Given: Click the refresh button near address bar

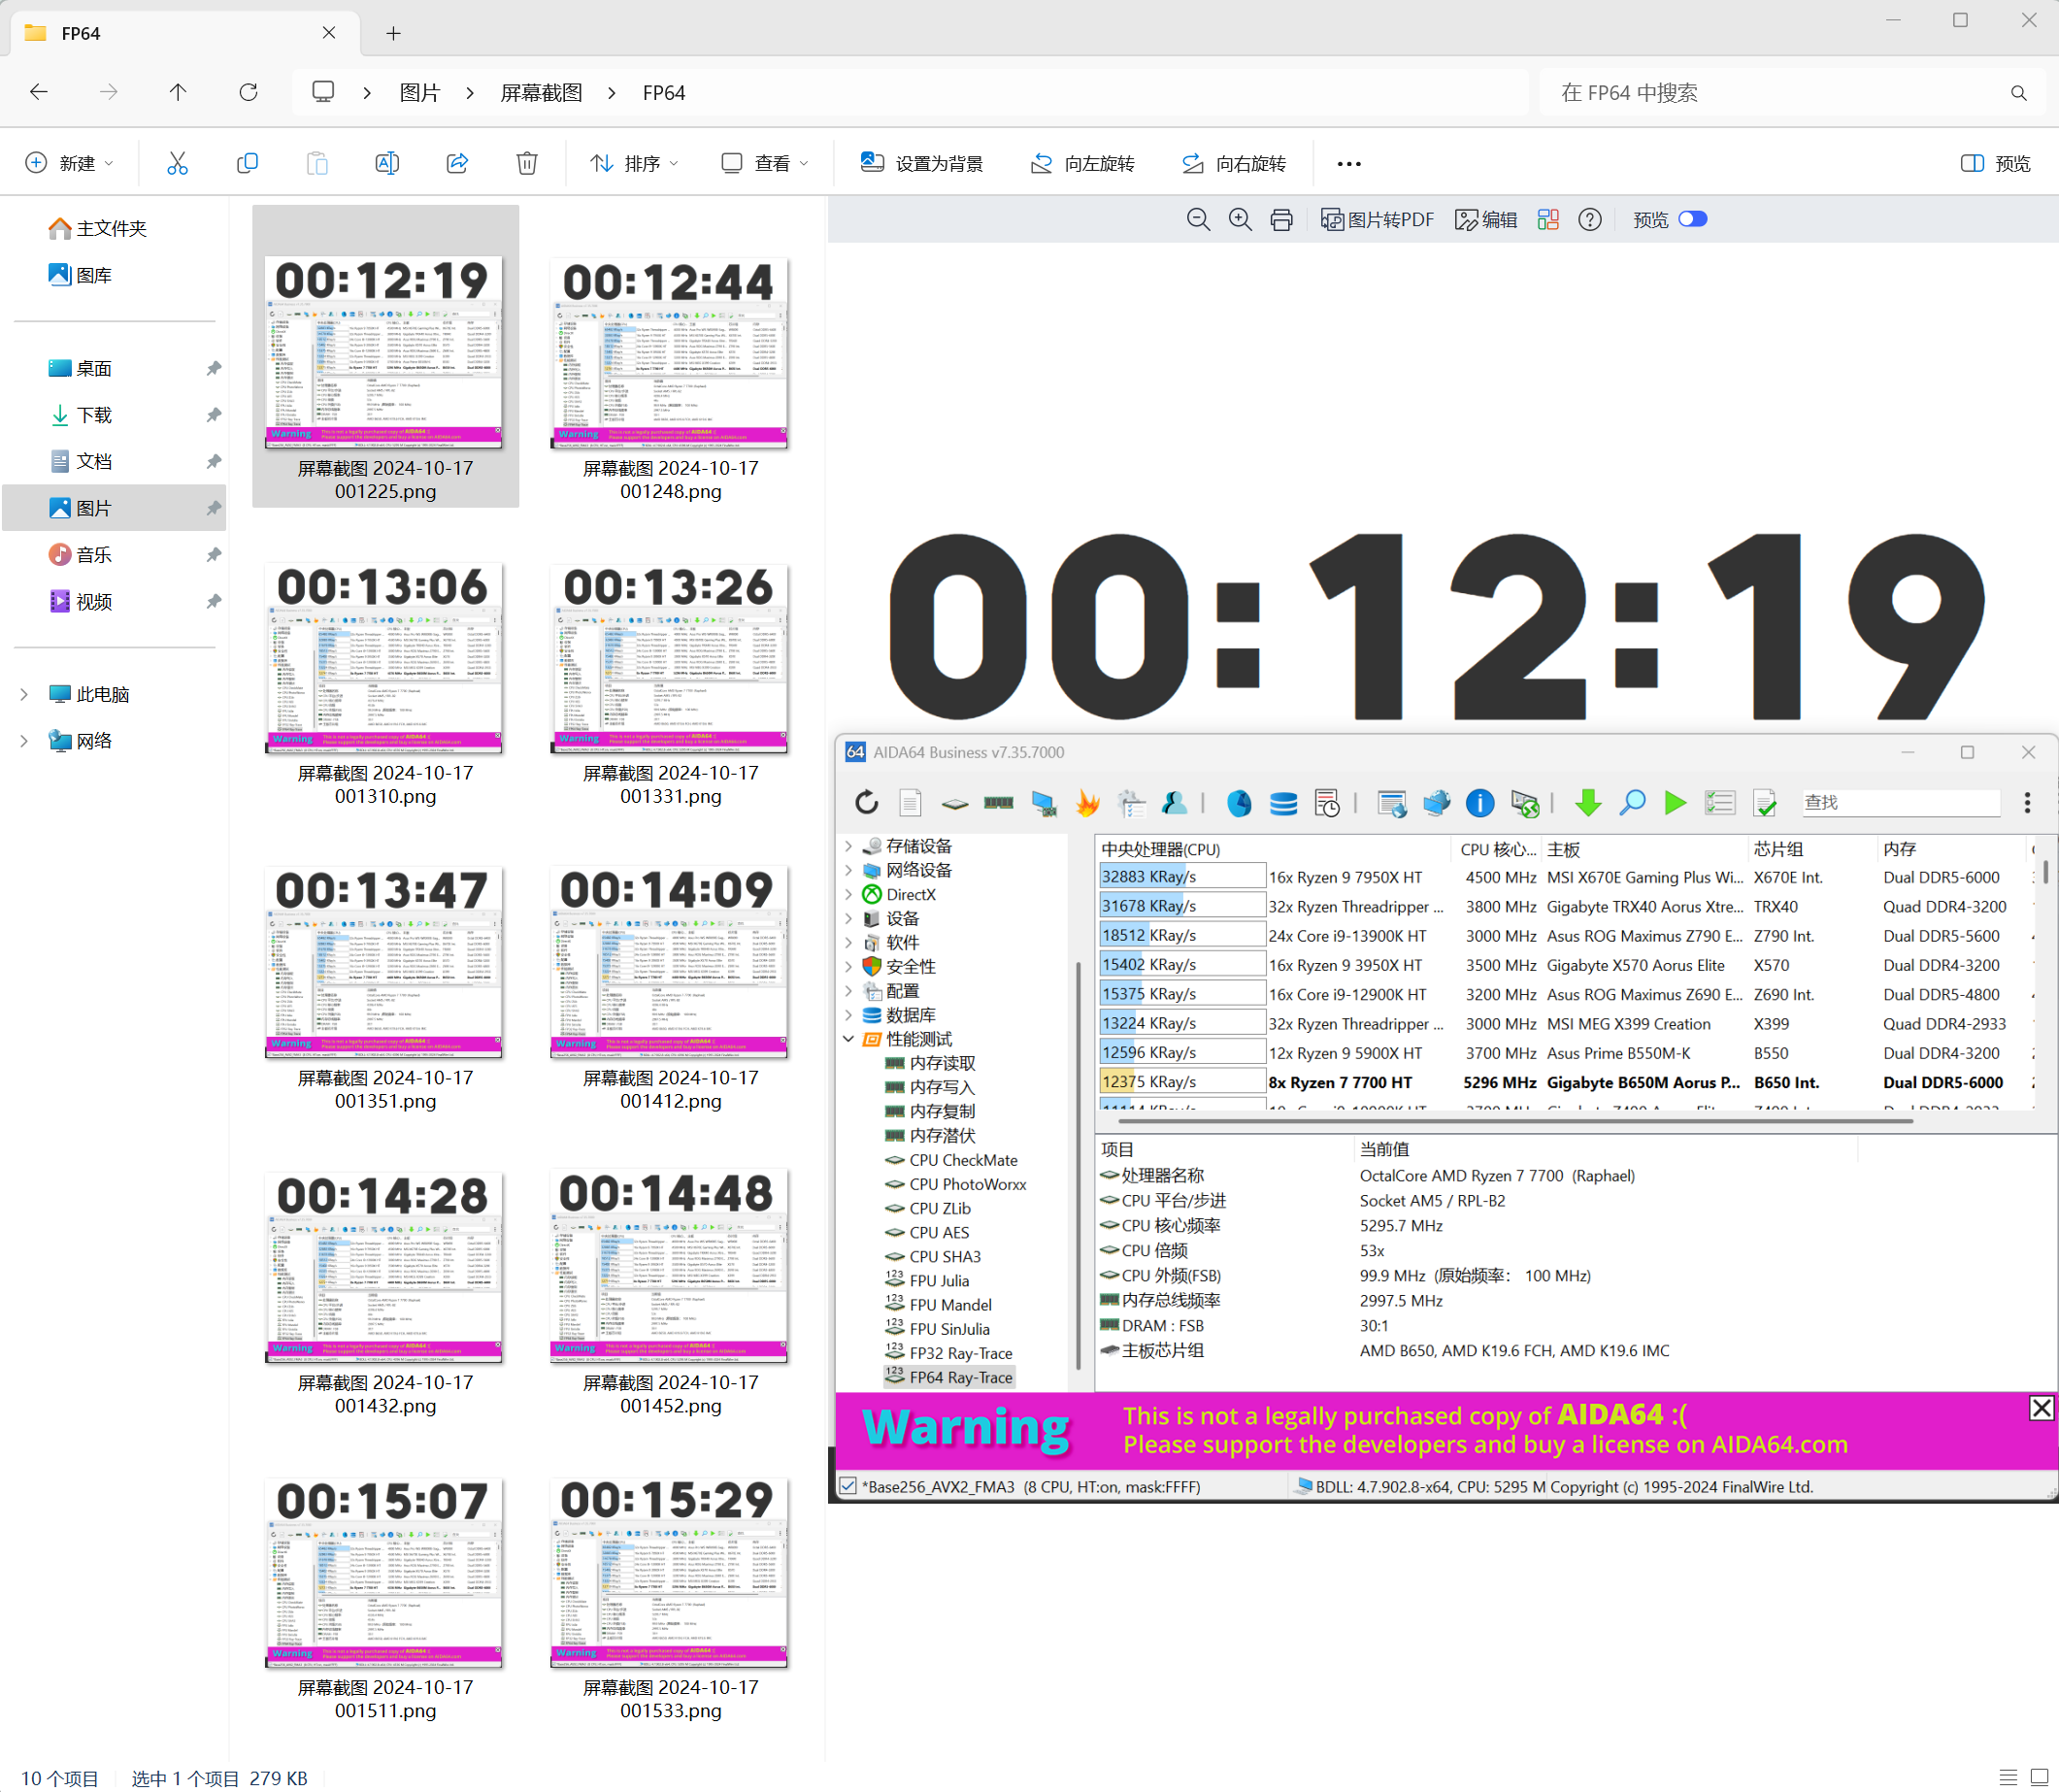Looking at the screenshot, I should (x=248, y=92).
